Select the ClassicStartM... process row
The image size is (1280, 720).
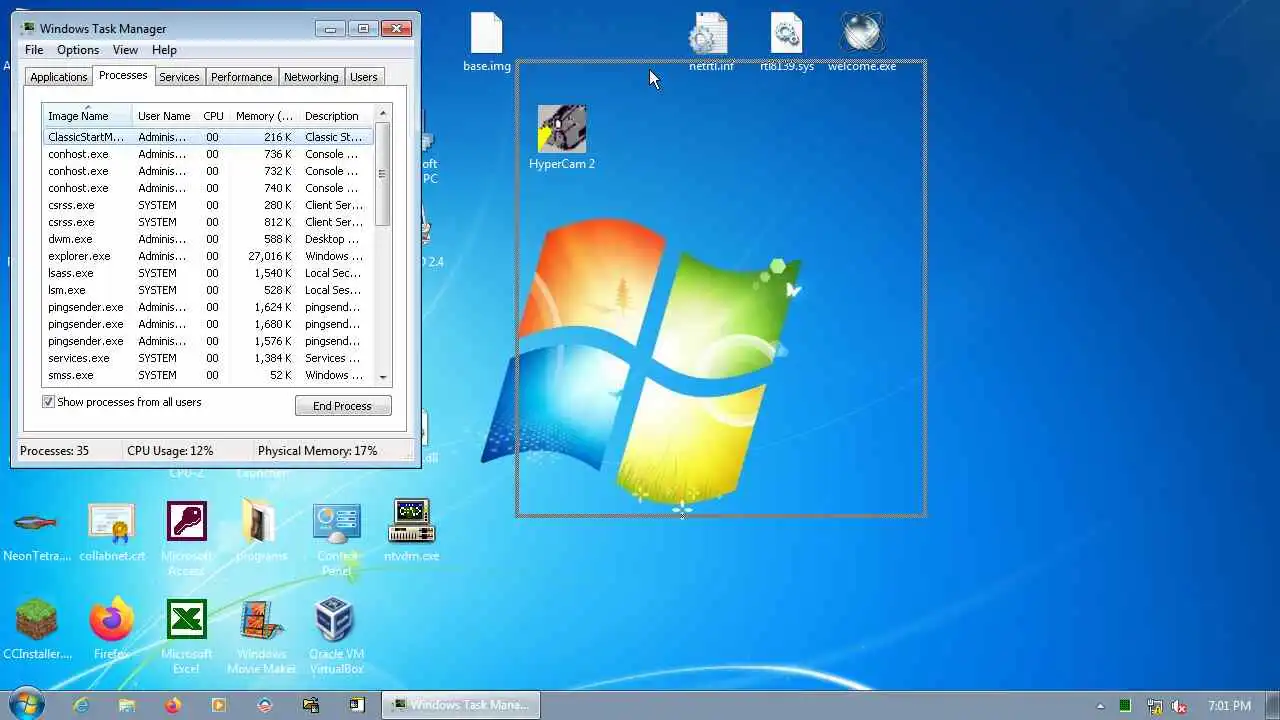point(208,137)
